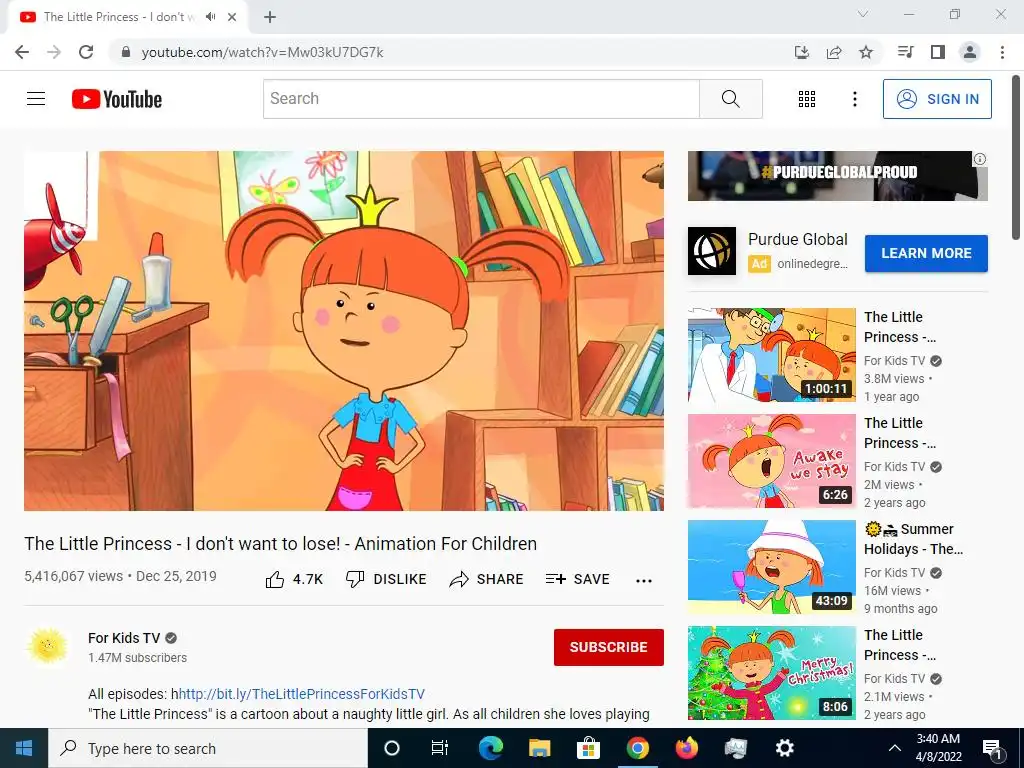Click the Windows taskbar search box
Viewport: 1024px width, 768px height.
pyautogui.click(x=208, y=748)
